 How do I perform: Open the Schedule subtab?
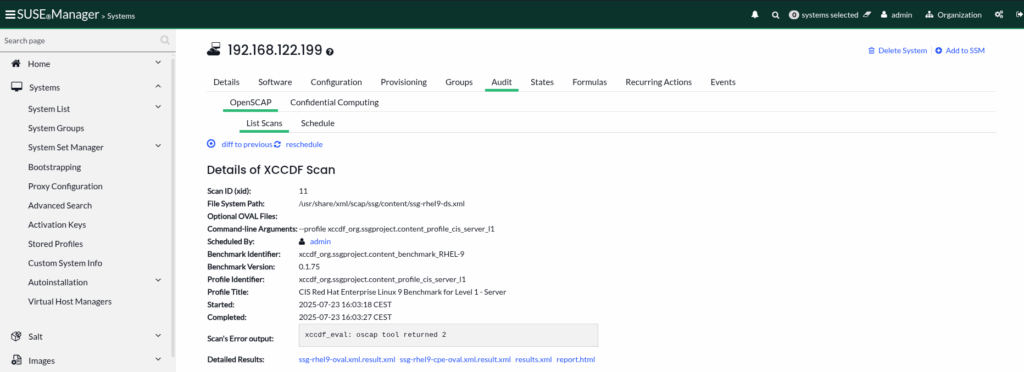(x=318, y=123)
